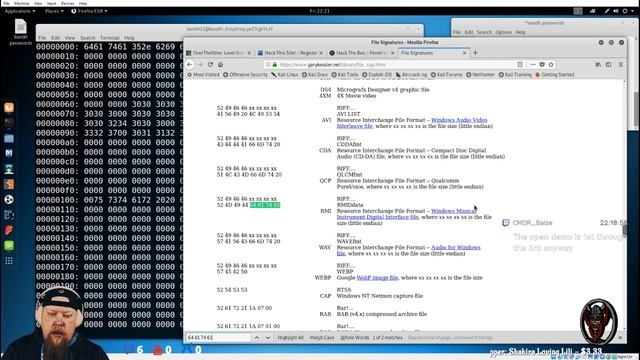Toggle Match Case in the find bar
The height and width of the screenshot is (360, 640).
pyautogui.click(x=322, y=338)
